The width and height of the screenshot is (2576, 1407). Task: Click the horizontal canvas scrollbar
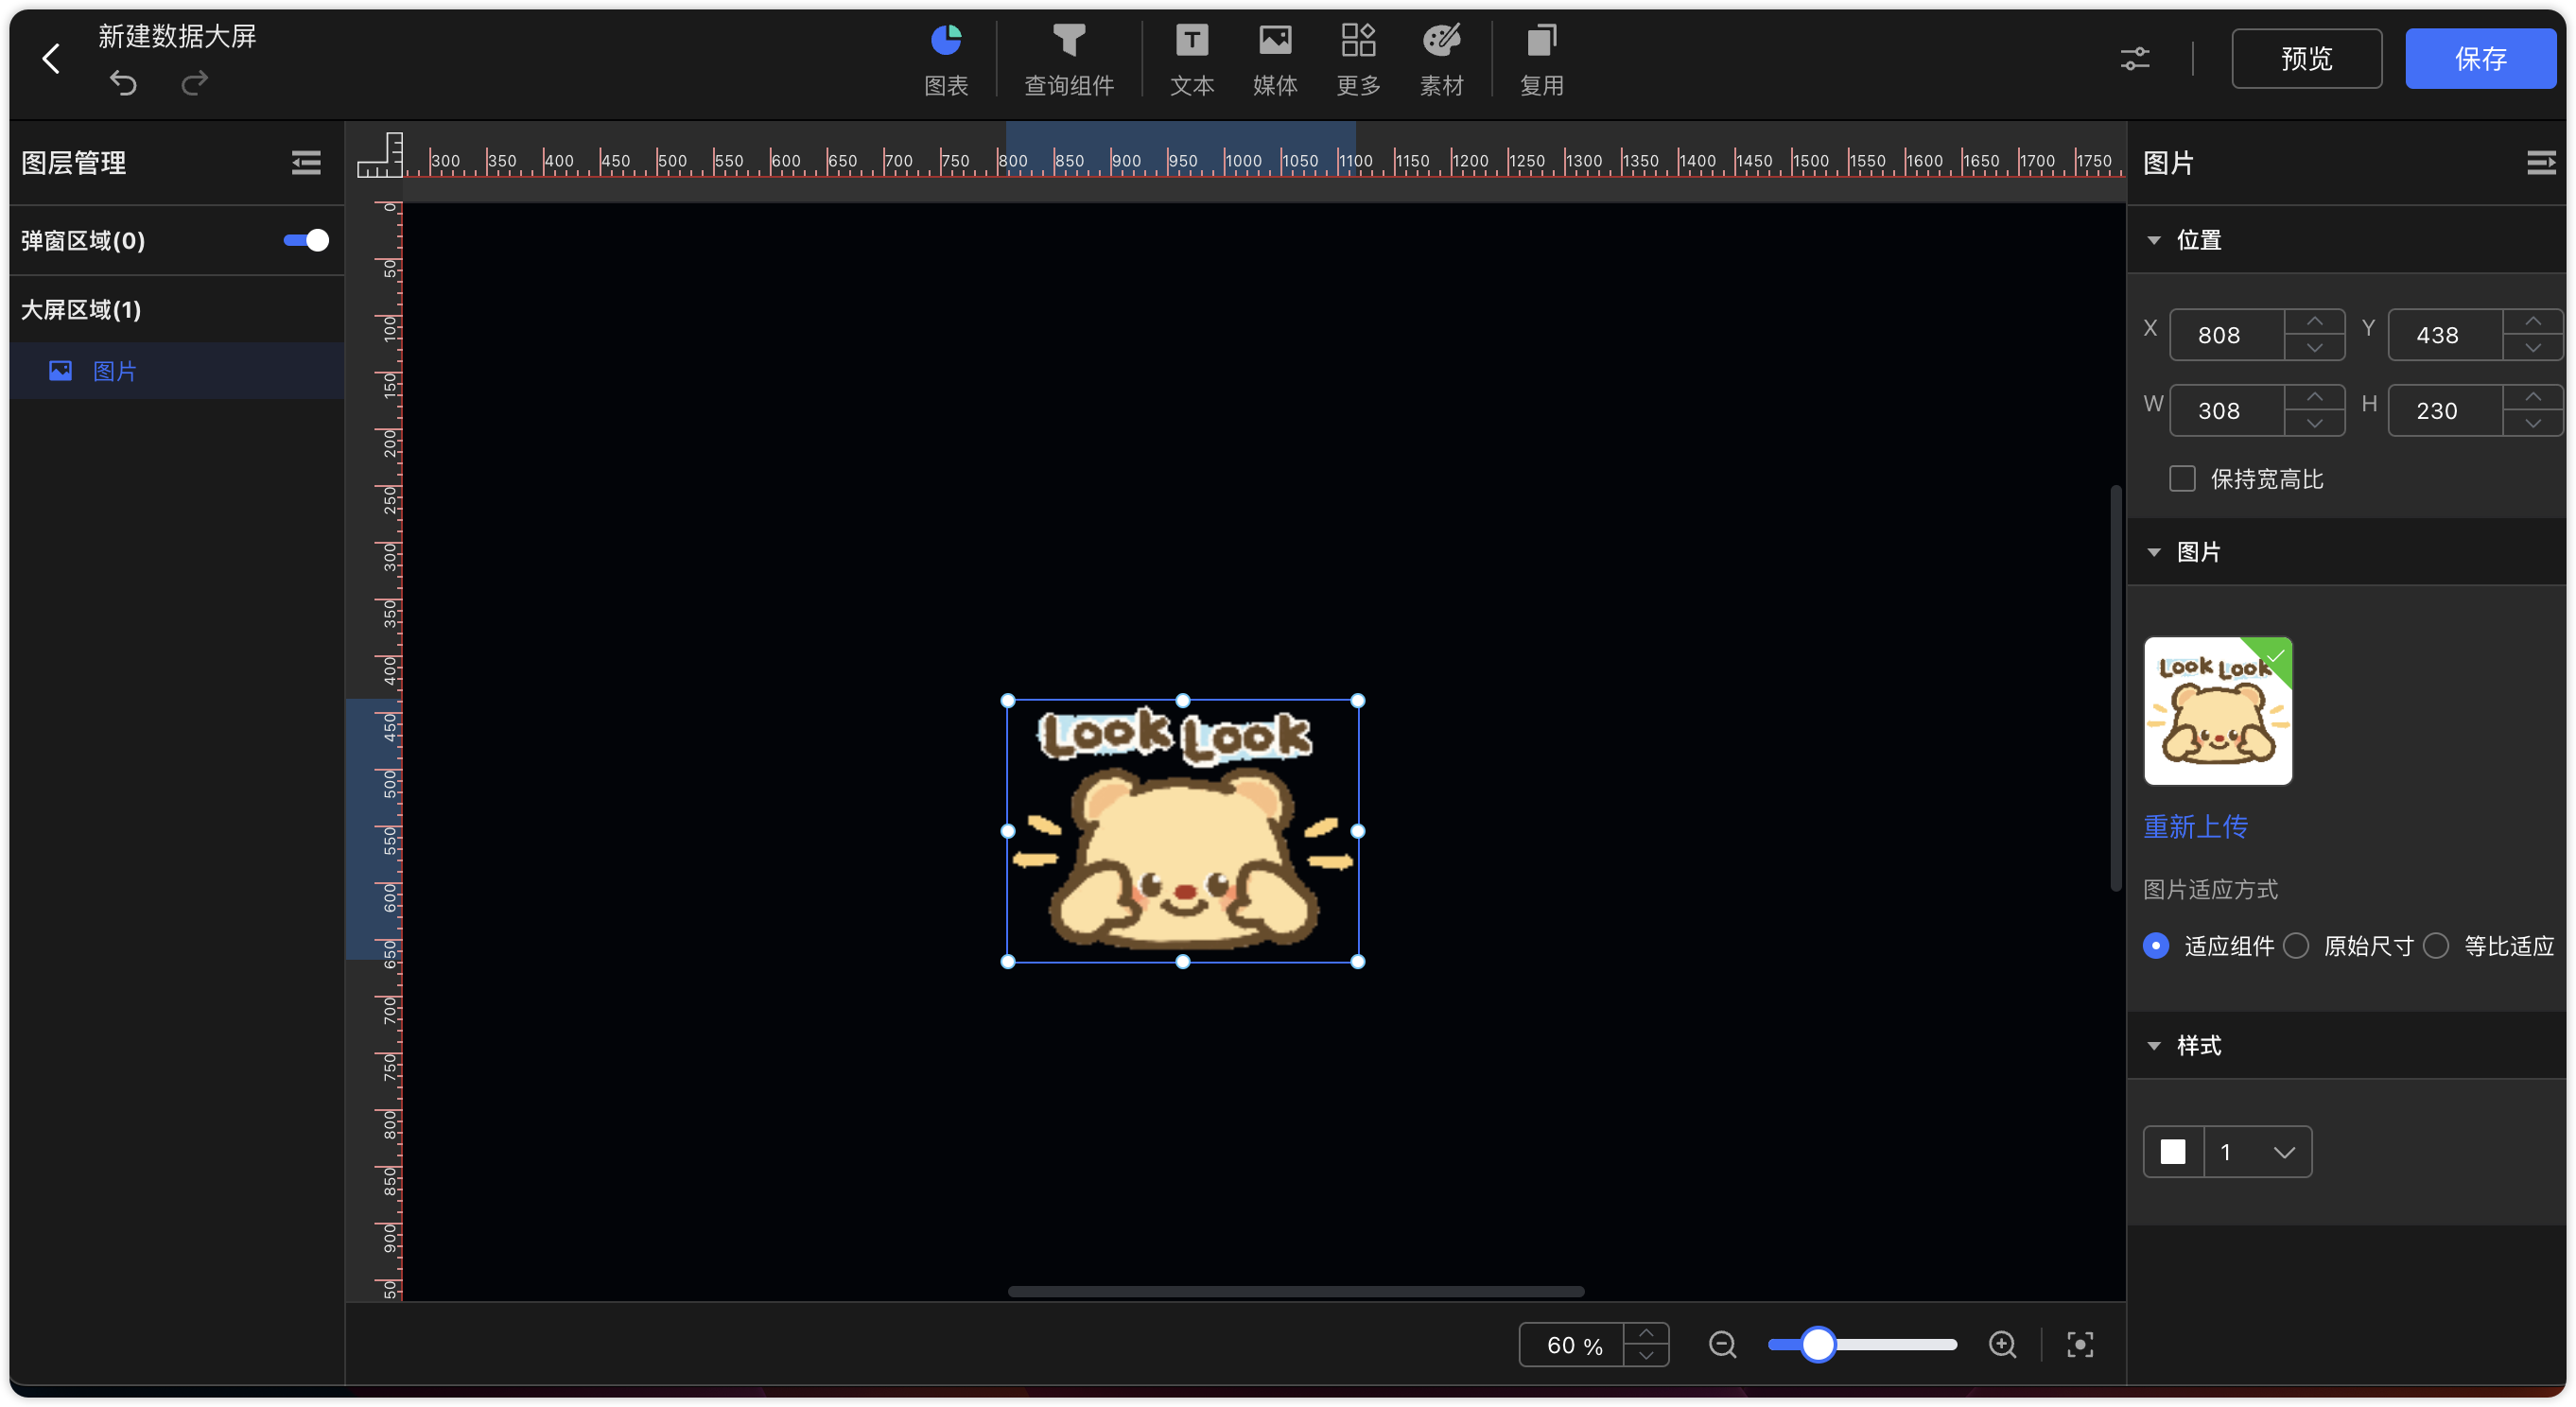[1295, 1291]
